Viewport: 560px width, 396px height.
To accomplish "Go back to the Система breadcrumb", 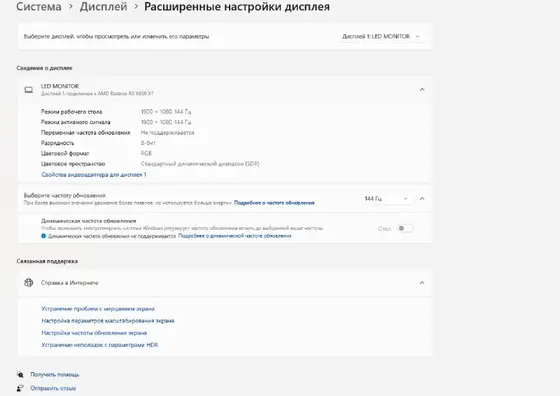I will point(39,6).
